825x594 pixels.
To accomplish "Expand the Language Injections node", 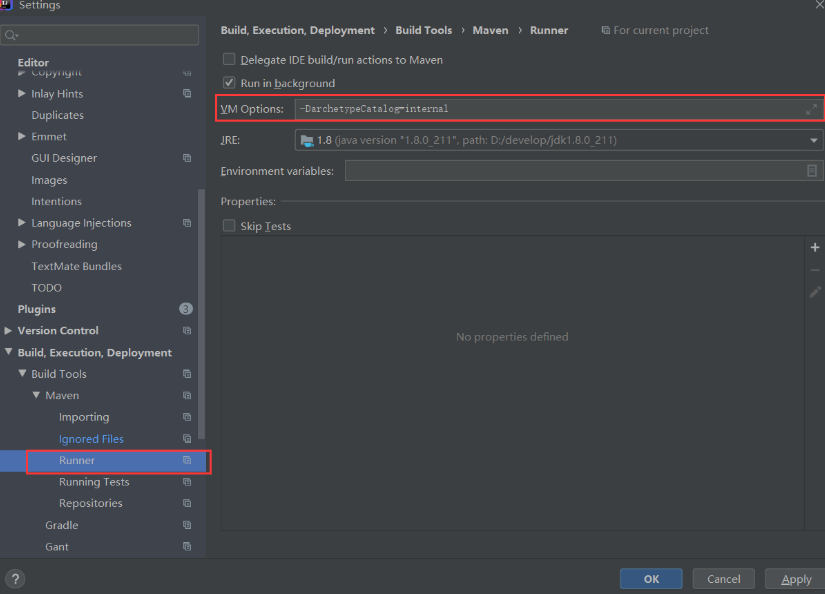I will coord(22,223).
